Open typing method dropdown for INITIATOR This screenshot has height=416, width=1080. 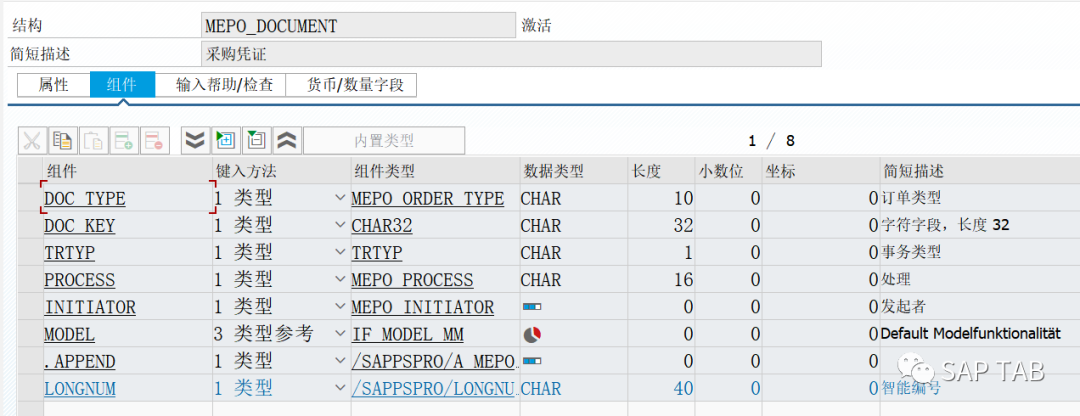[x=340, y=306]
